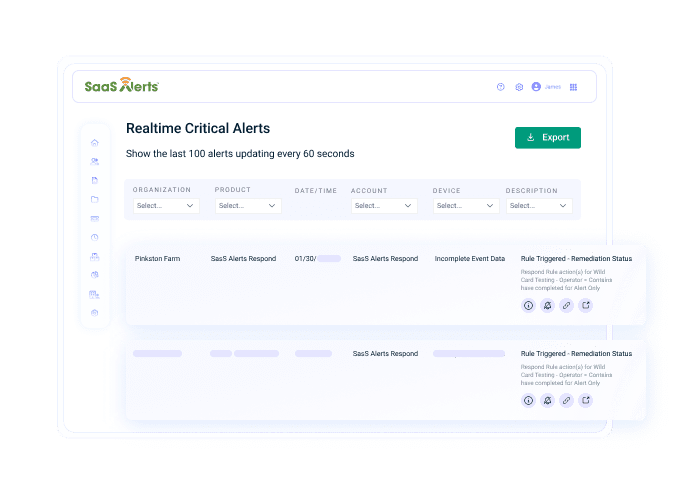View info for the Pinkston Farm alert
Image resolution: width=678 pixels, height=494 pixels.
[528, 305]
